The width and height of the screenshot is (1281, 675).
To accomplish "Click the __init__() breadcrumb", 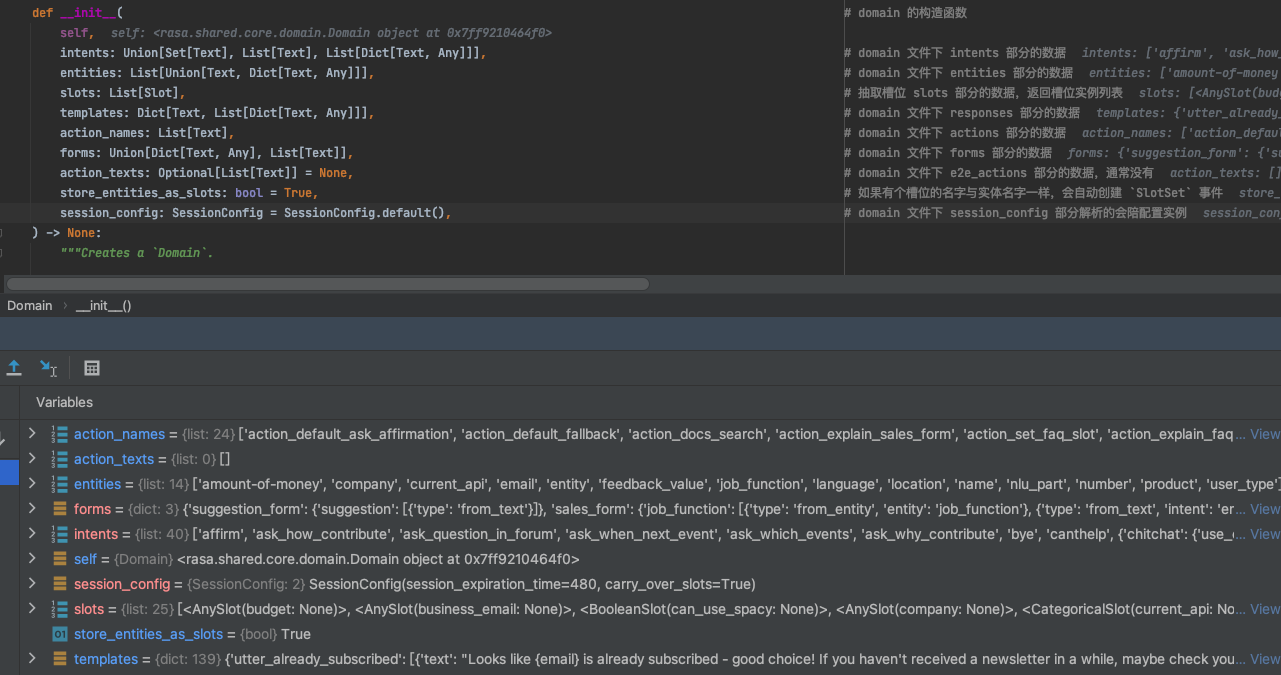I will pos(104,305).
